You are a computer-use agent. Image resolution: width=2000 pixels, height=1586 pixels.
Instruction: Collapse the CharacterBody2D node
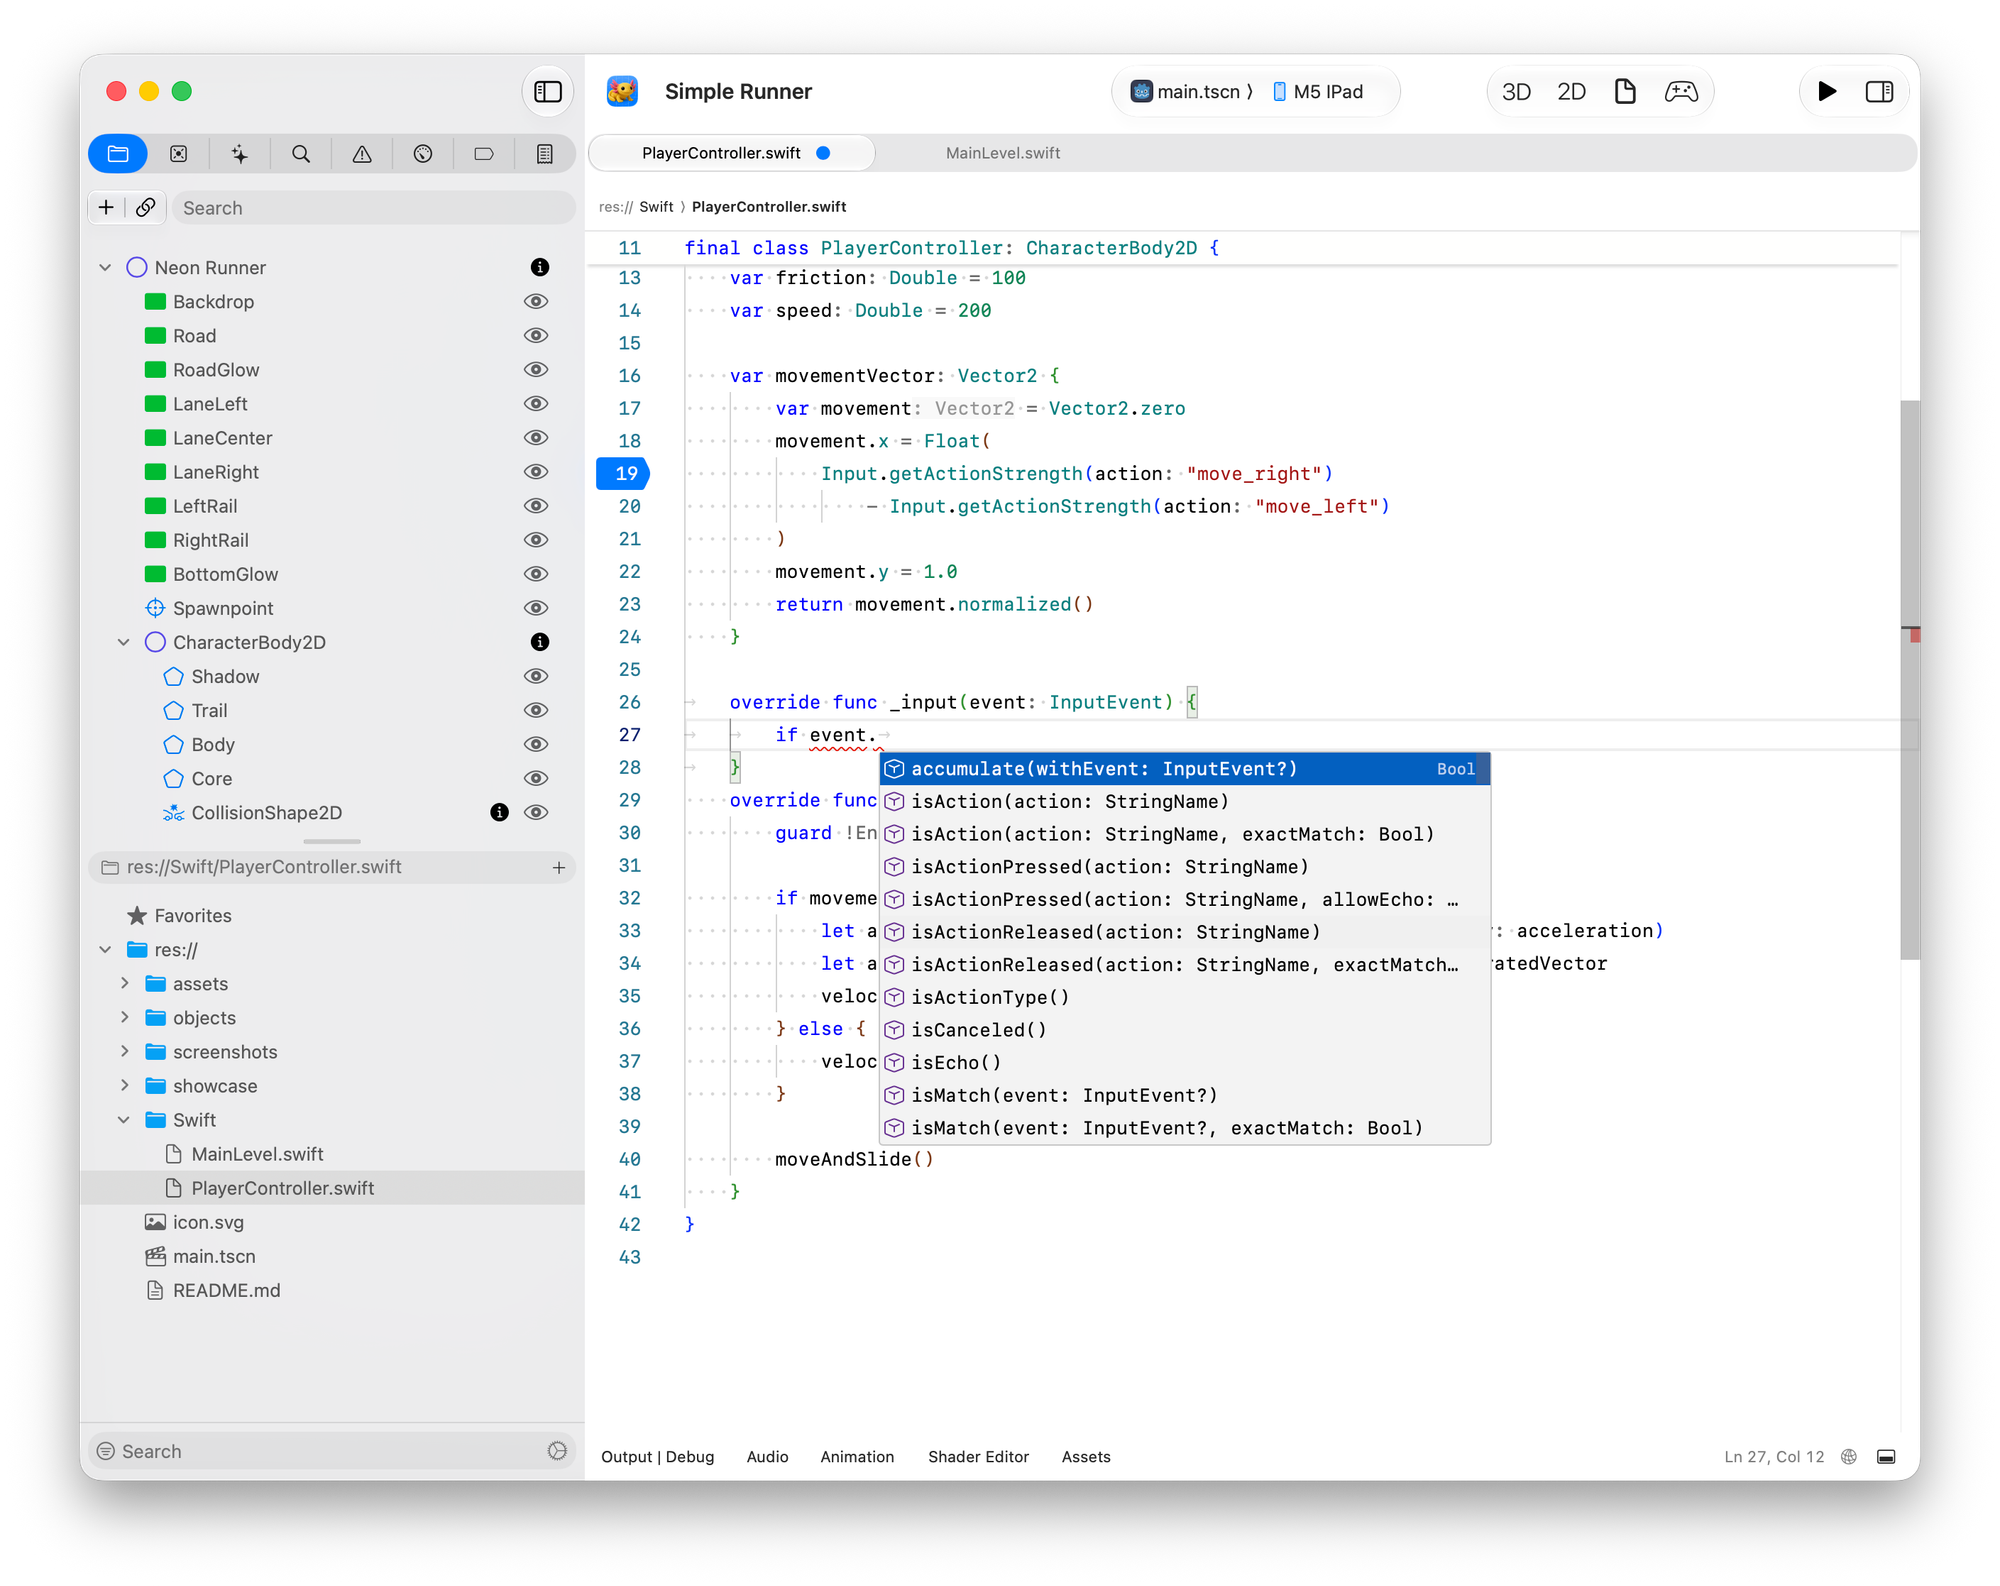124,642
